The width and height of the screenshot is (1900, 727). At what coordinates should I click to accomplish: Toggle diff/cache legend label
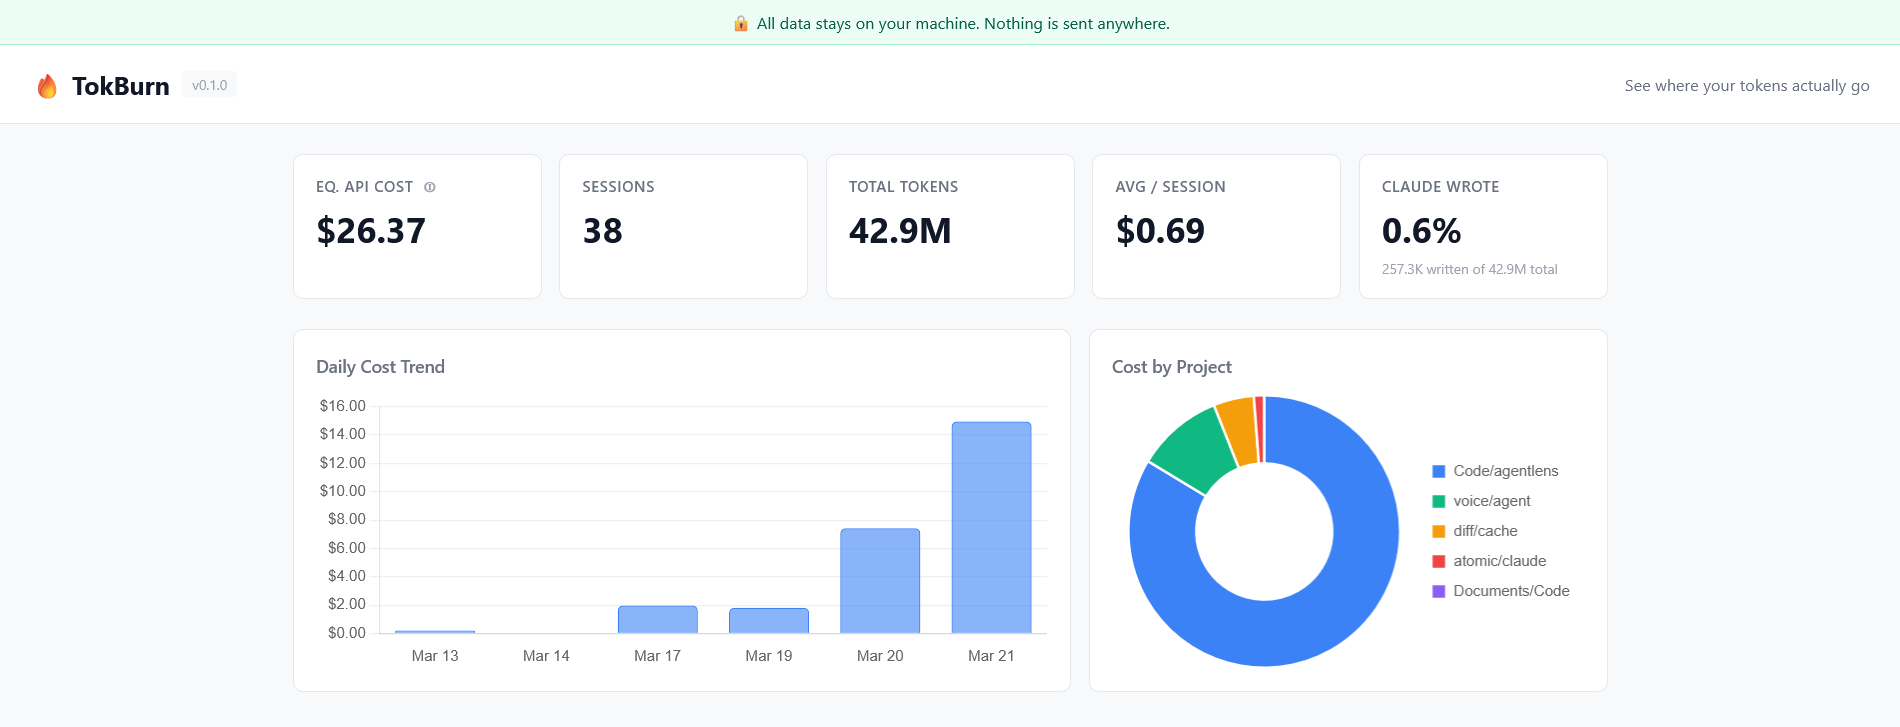click(x=1485, y=531)
